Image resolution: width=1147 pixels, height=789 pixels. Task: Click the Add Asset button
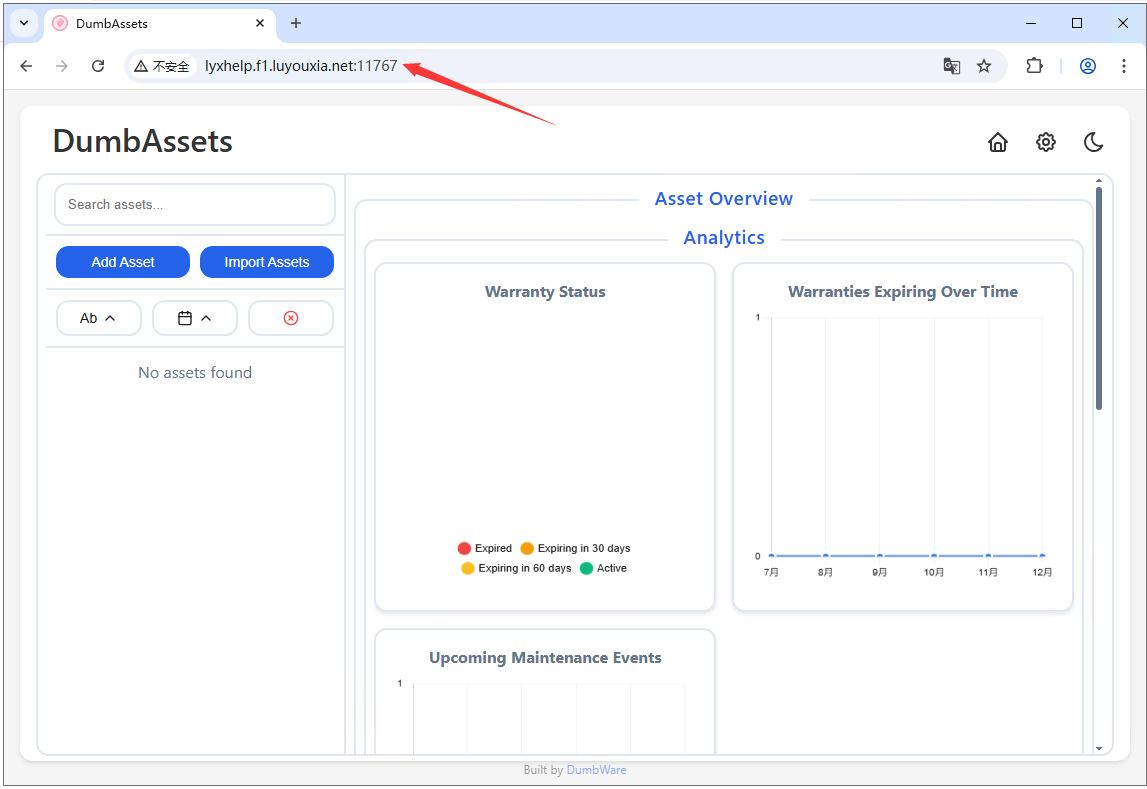point(123,262)
